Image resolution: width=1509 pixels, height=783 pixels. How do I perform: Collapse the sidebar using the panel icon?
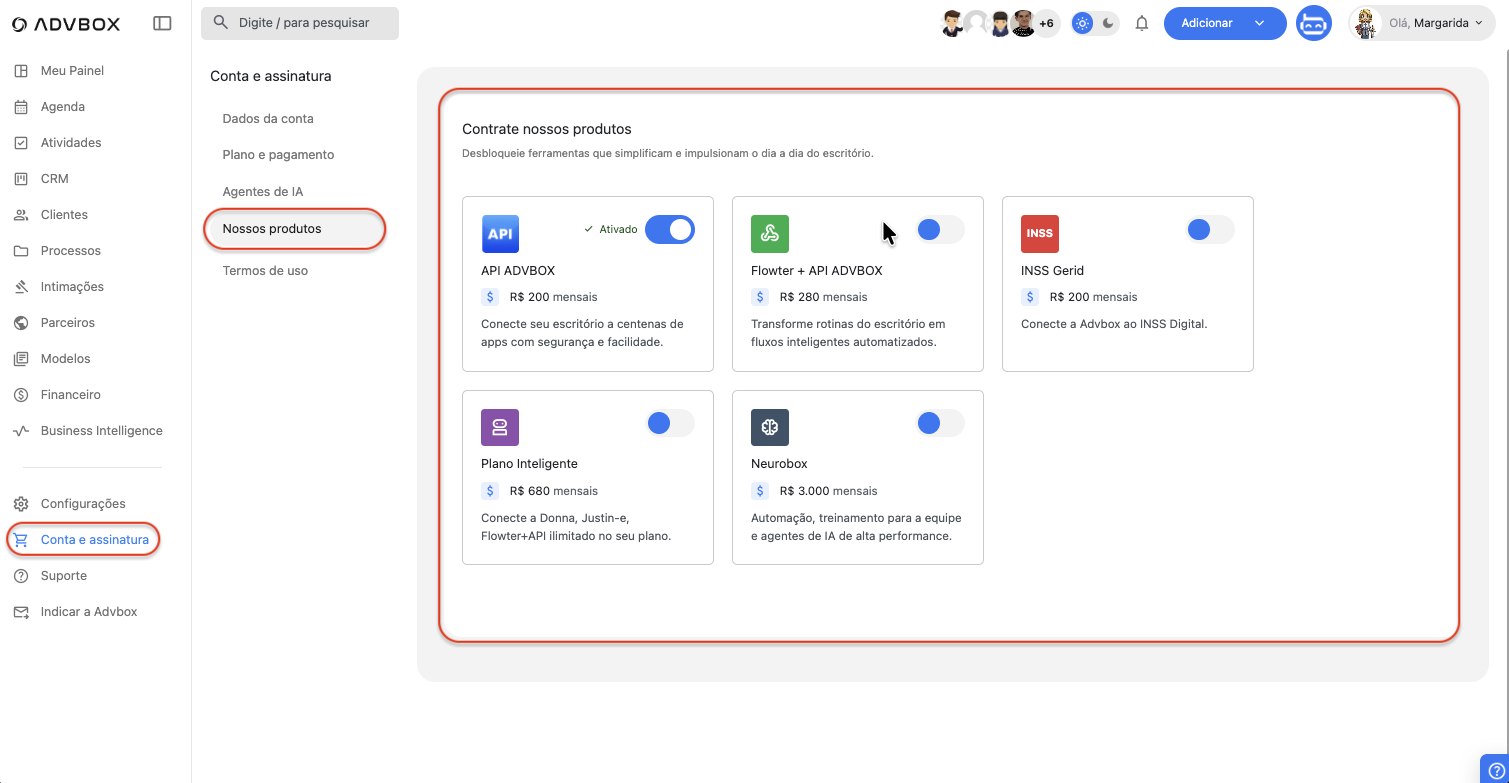[x=162, y=23]
